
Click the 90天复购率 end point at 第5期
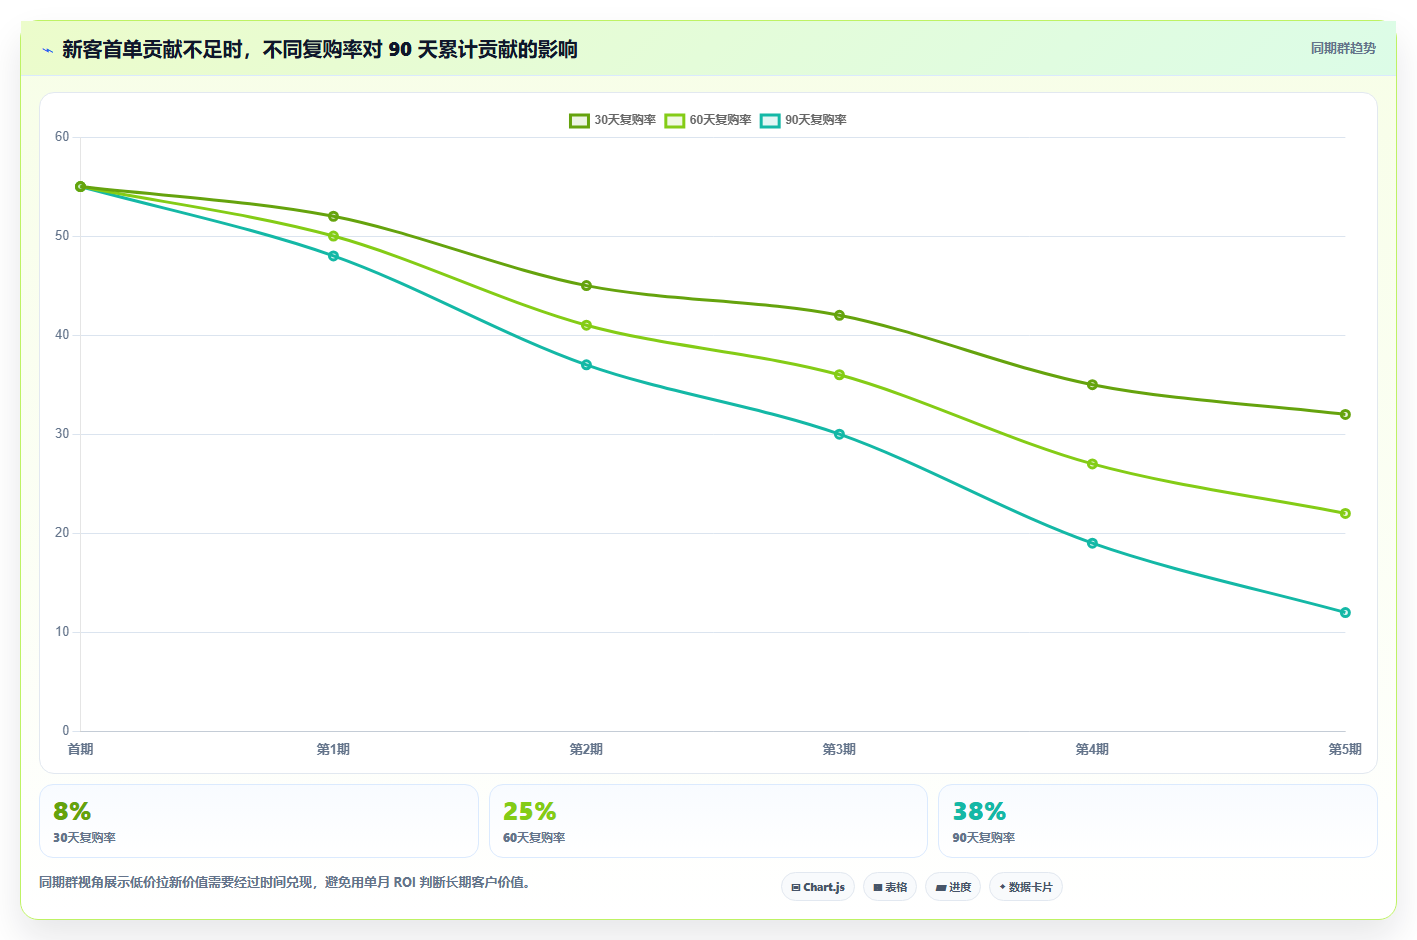1346,612
